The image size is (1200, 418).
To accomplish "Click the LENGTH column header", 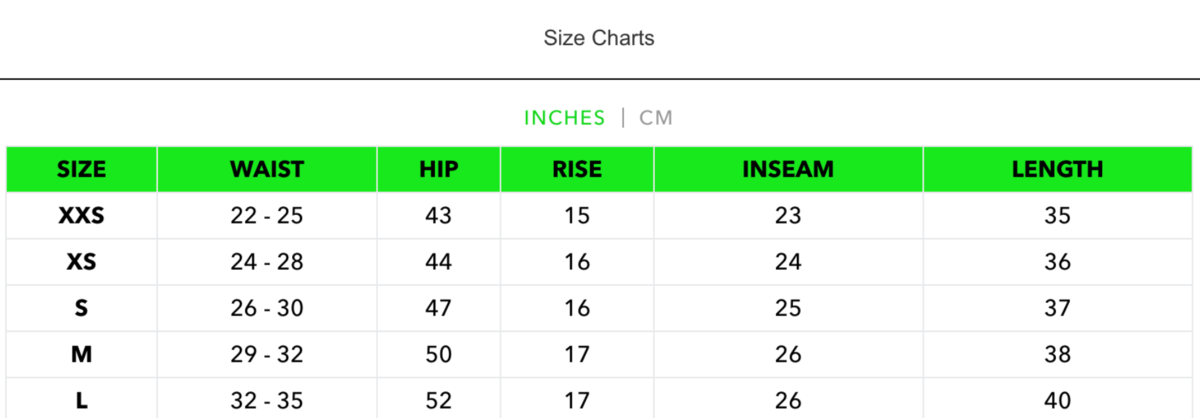I will 1057,169.
